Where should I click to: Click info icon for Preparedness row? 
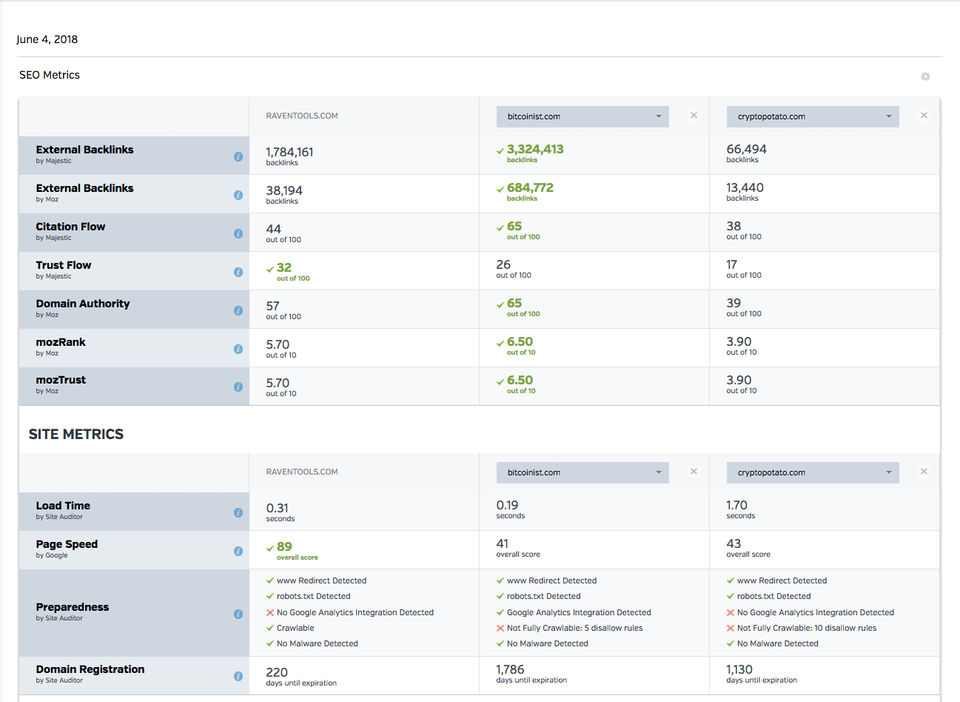238,613
